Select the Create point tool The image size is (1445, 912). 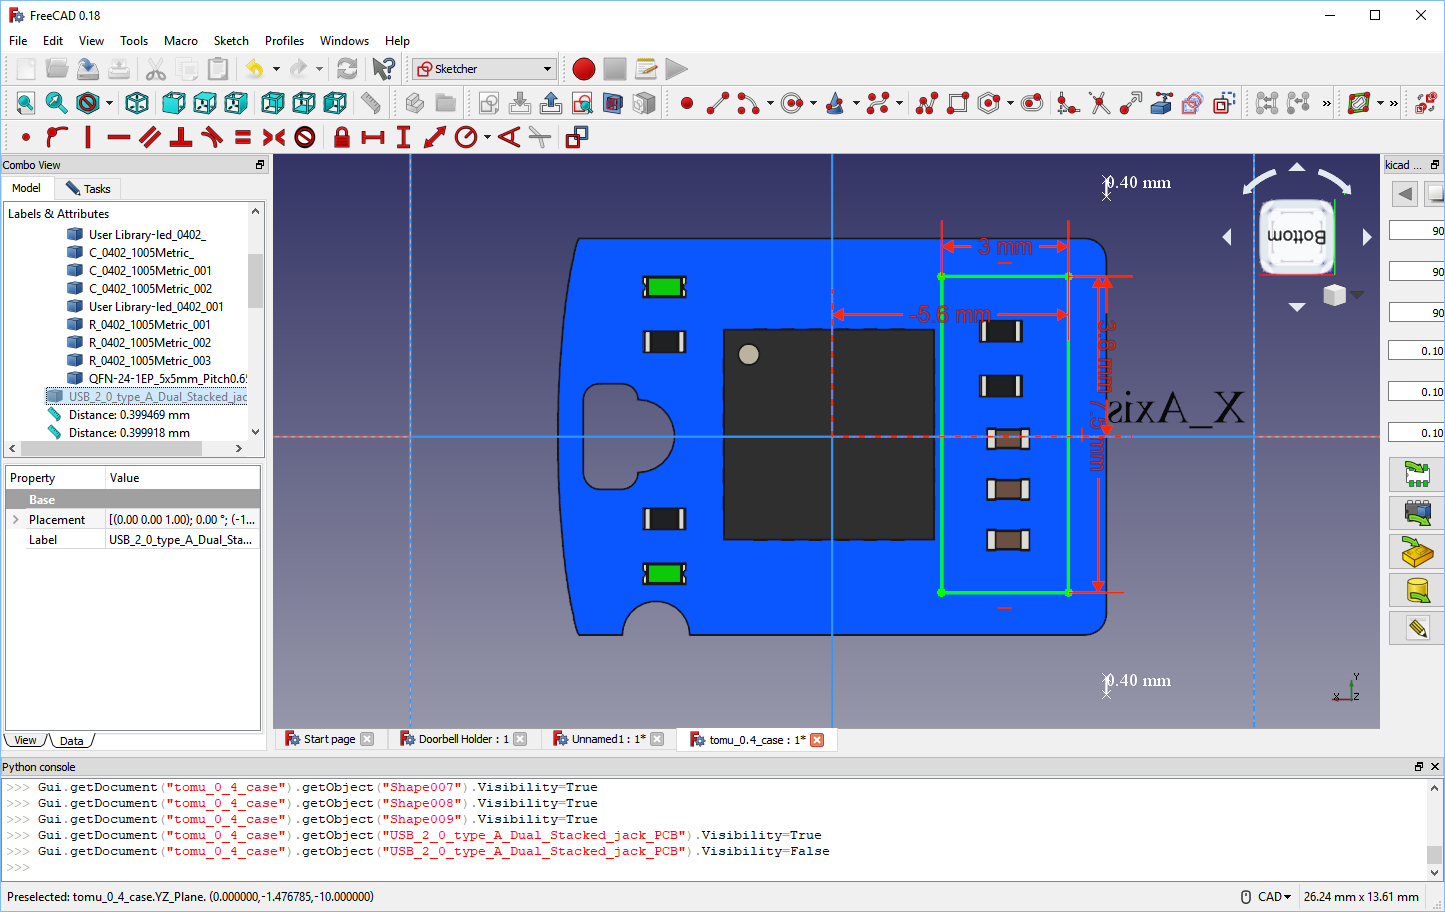(686, 102)
